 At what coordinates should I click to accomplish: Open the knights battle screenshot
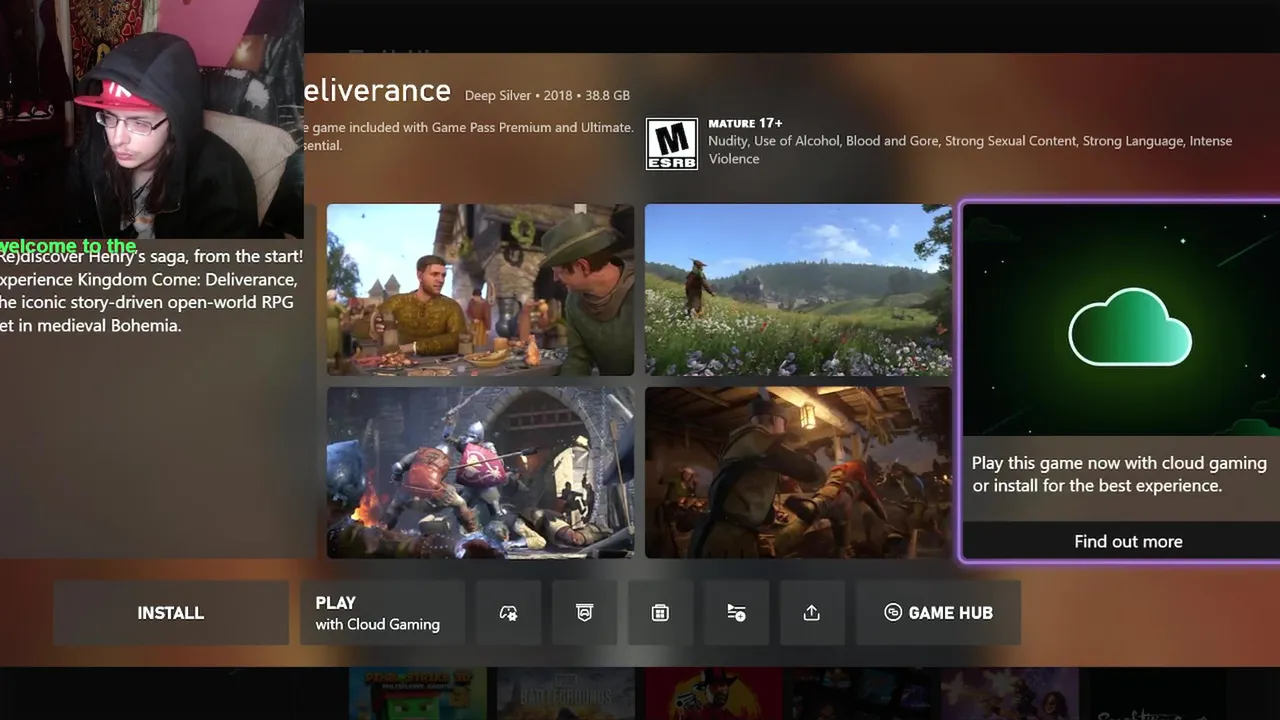[480, 472]
